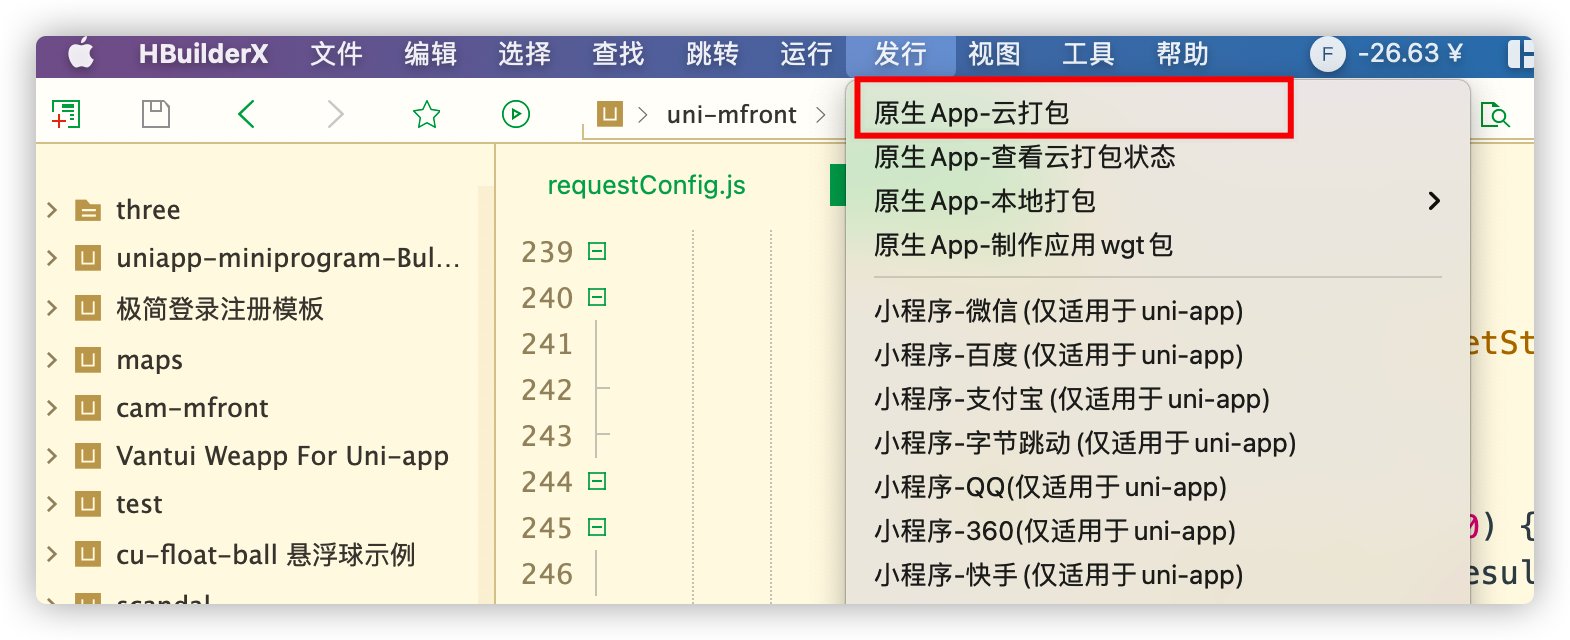The height and width of the screenshot is (640, 1570).
Task: Select line number 242 in gutter
Action: (547, 390)
